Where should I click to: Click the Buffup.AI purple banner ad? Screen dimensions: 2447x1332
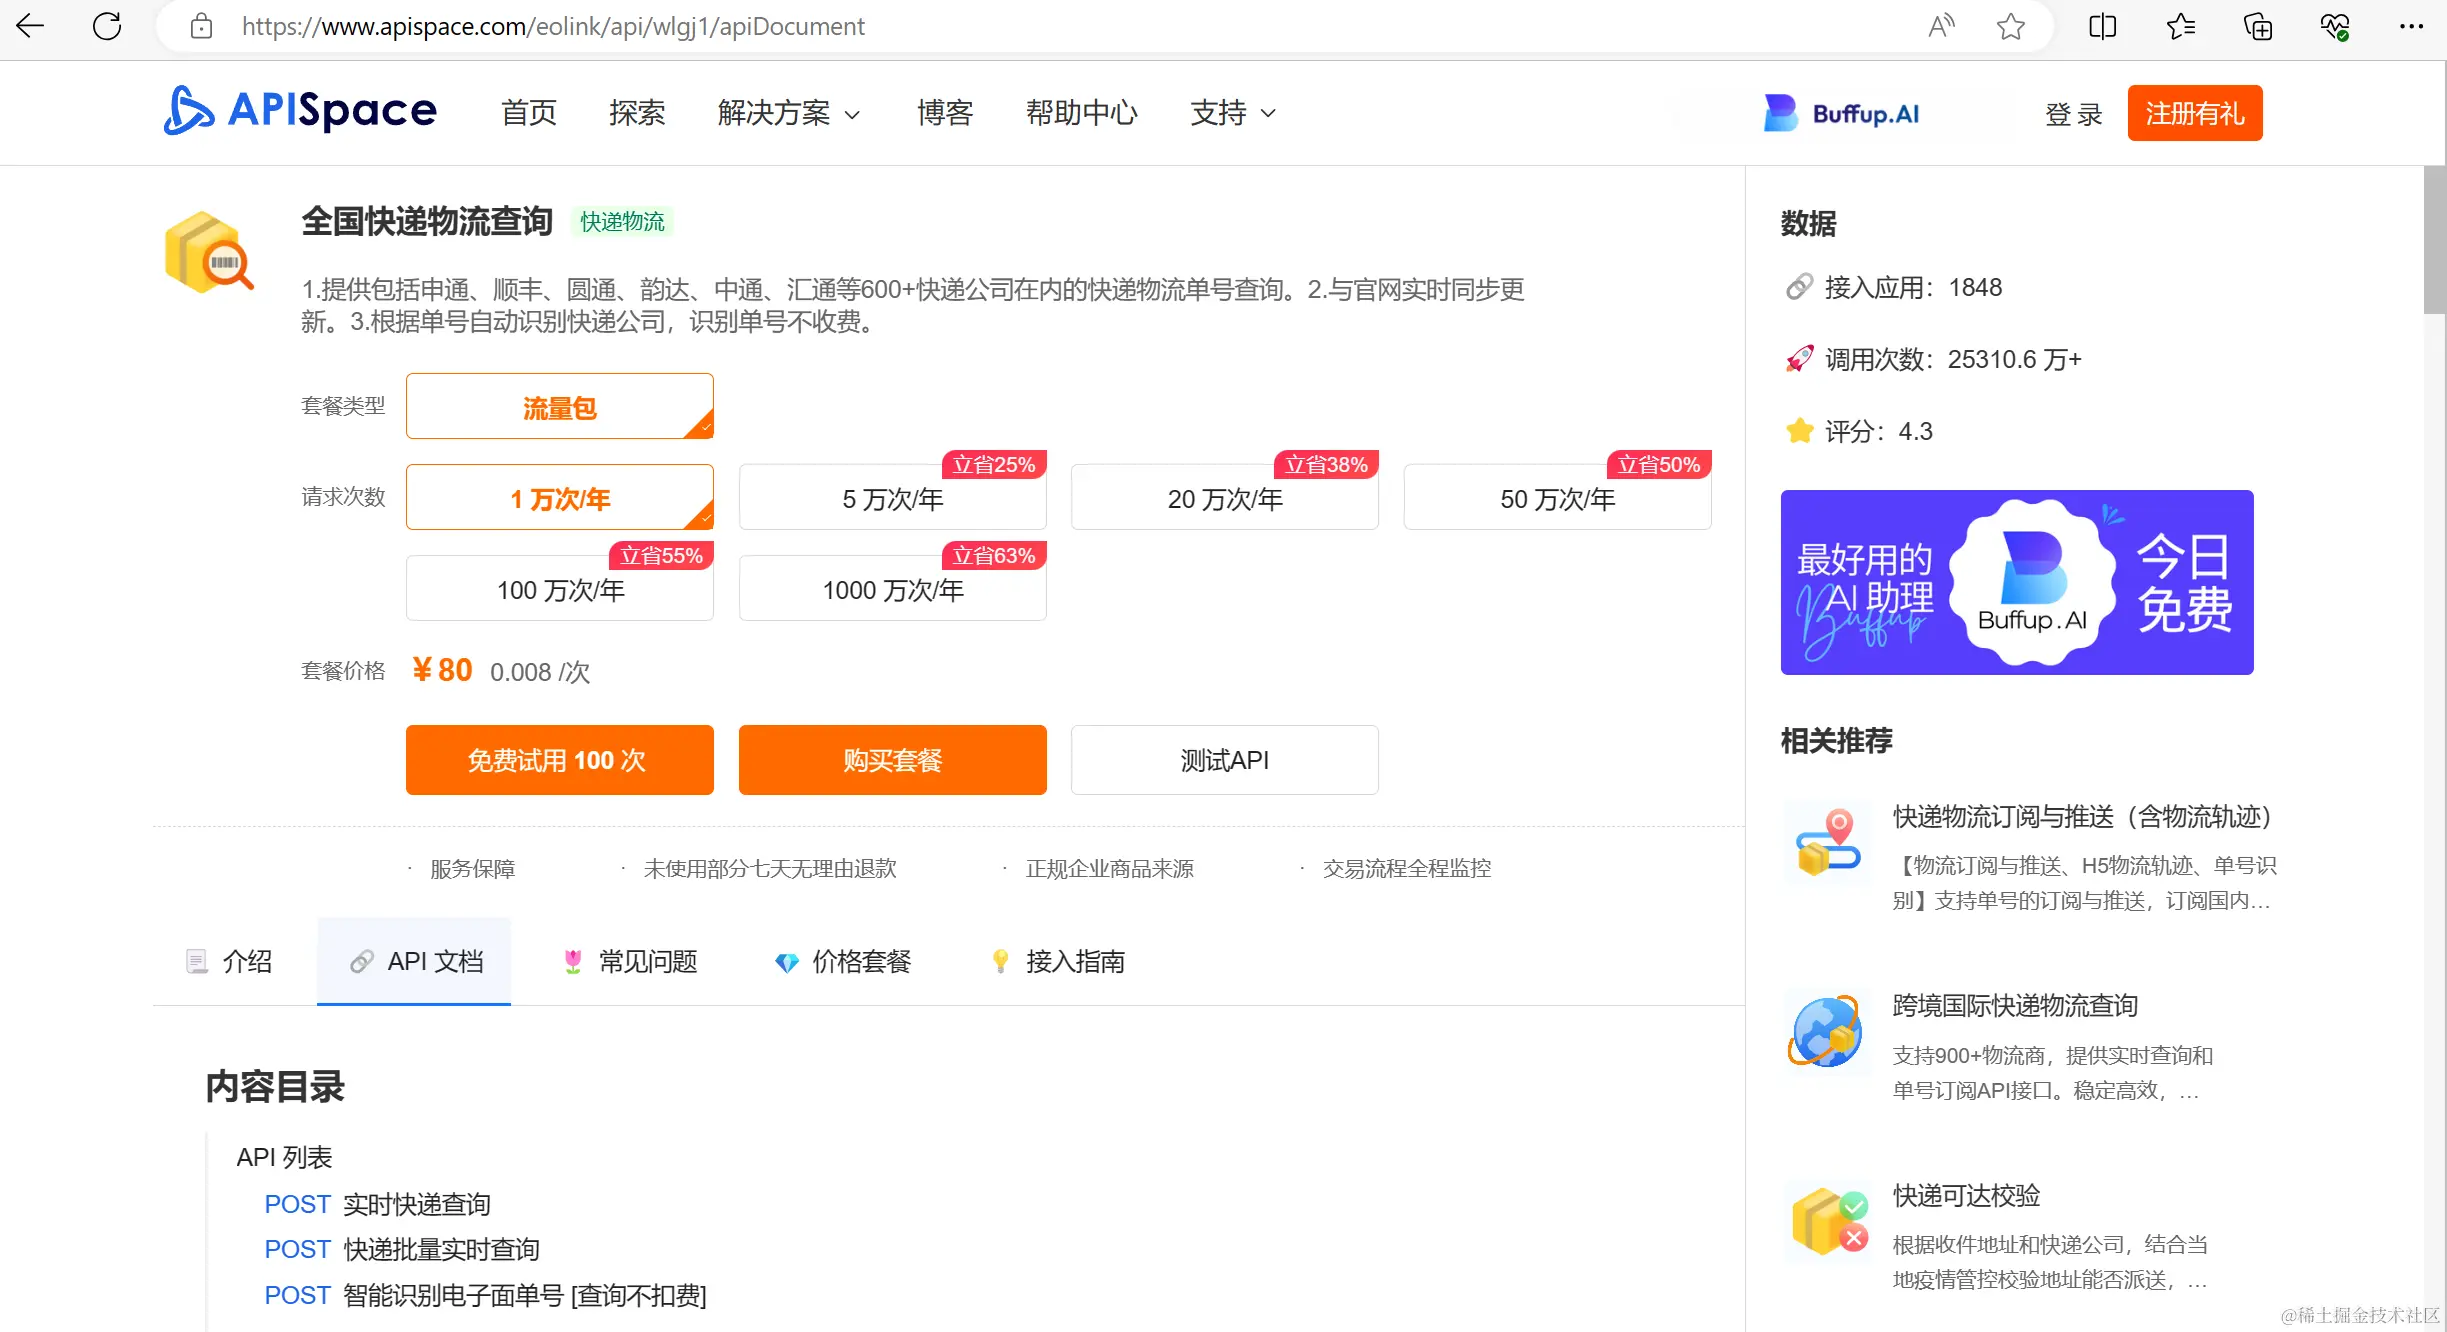(x=2016, y=582)
